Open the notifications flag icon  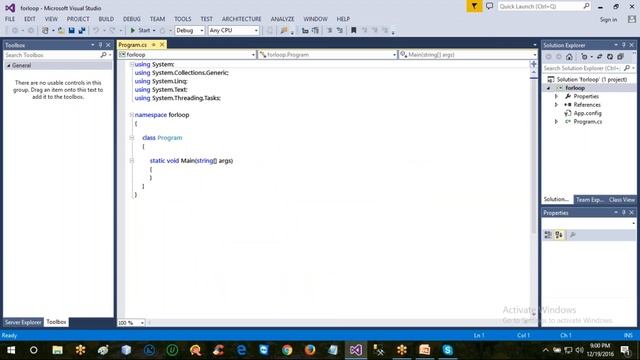click(474, 6)
